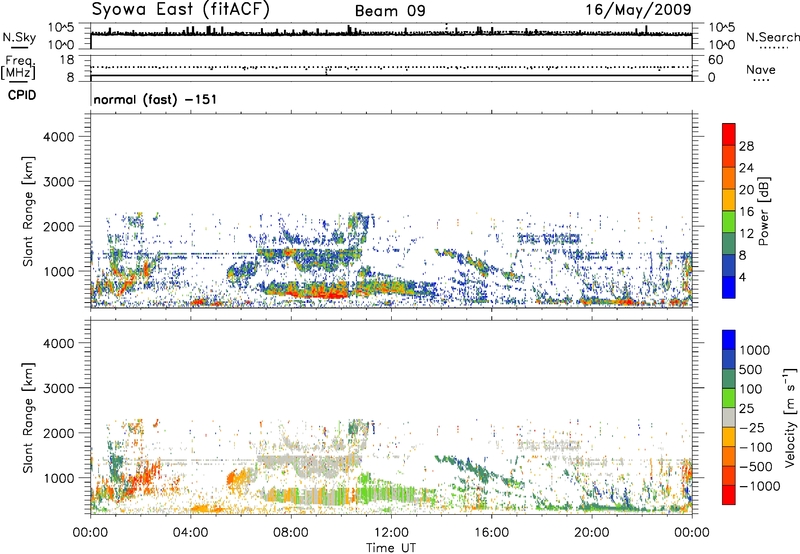The width and height of the screenshot is (800, 554).
Task: Select the 'Freq. [MHz]' axis label
Action: [18, 67]
